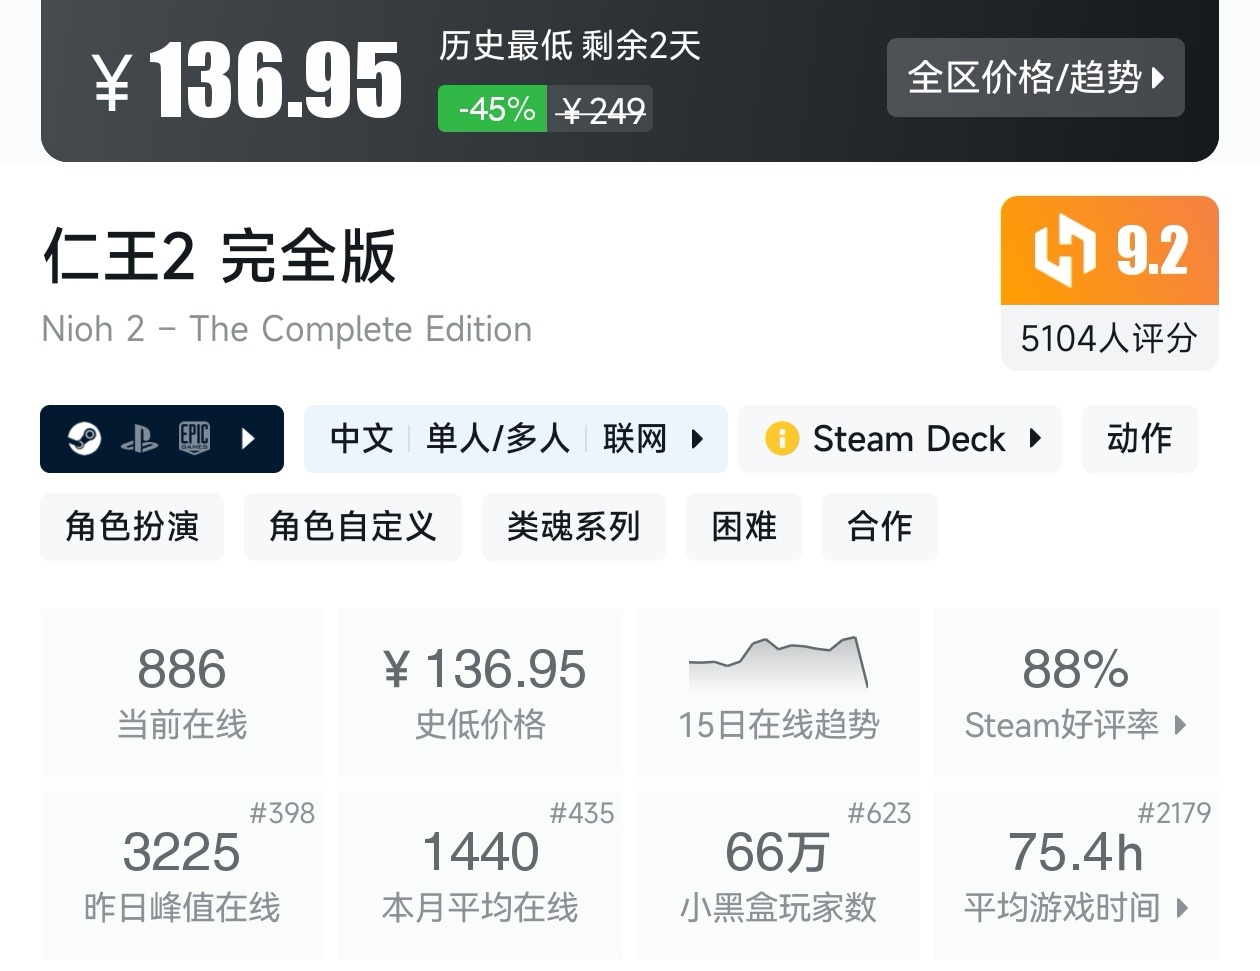Click the -45% green discount badge

tap(493, 109)
